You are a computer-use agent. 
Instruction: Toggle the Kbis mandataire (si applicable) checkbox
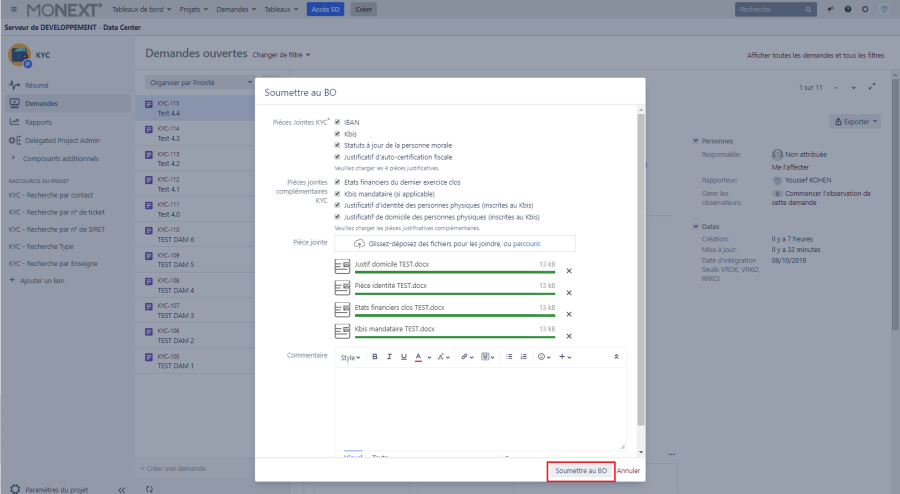337,193
